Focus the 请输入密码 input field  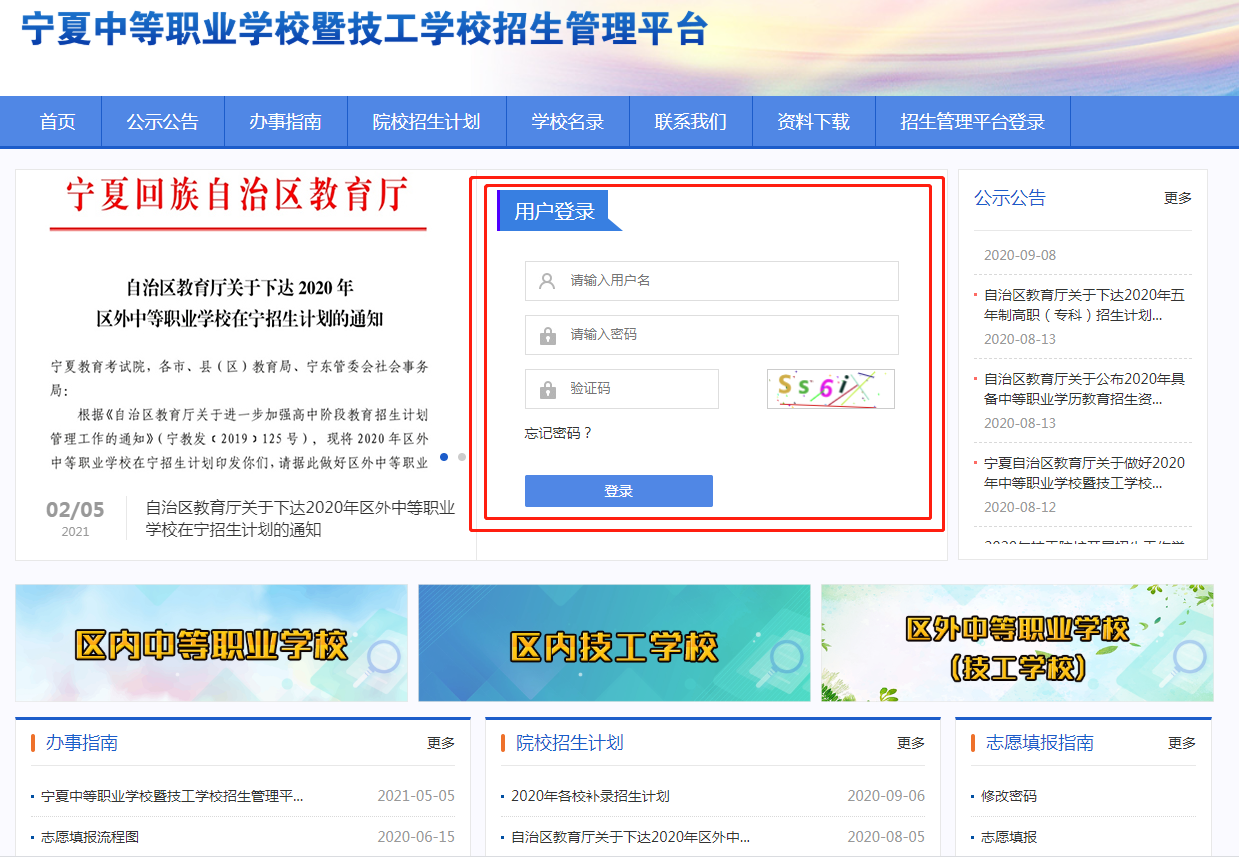click(712, 335)
